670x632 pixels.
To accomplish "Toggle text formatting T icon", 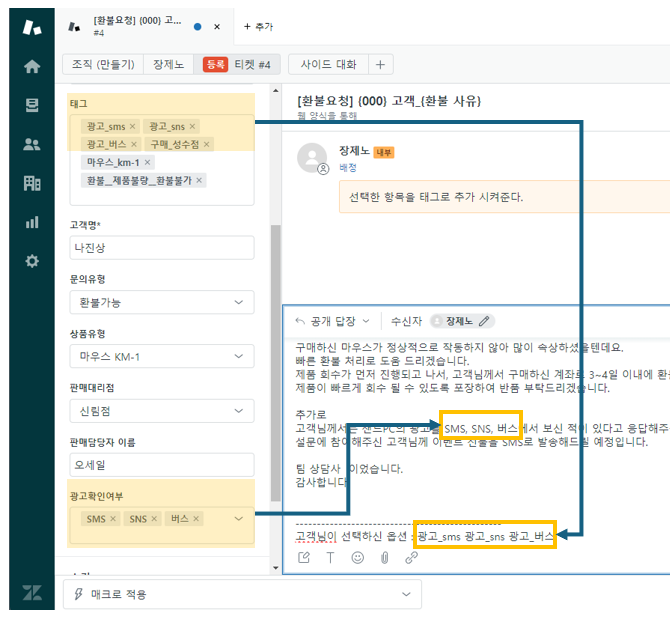I will [330, 558].
